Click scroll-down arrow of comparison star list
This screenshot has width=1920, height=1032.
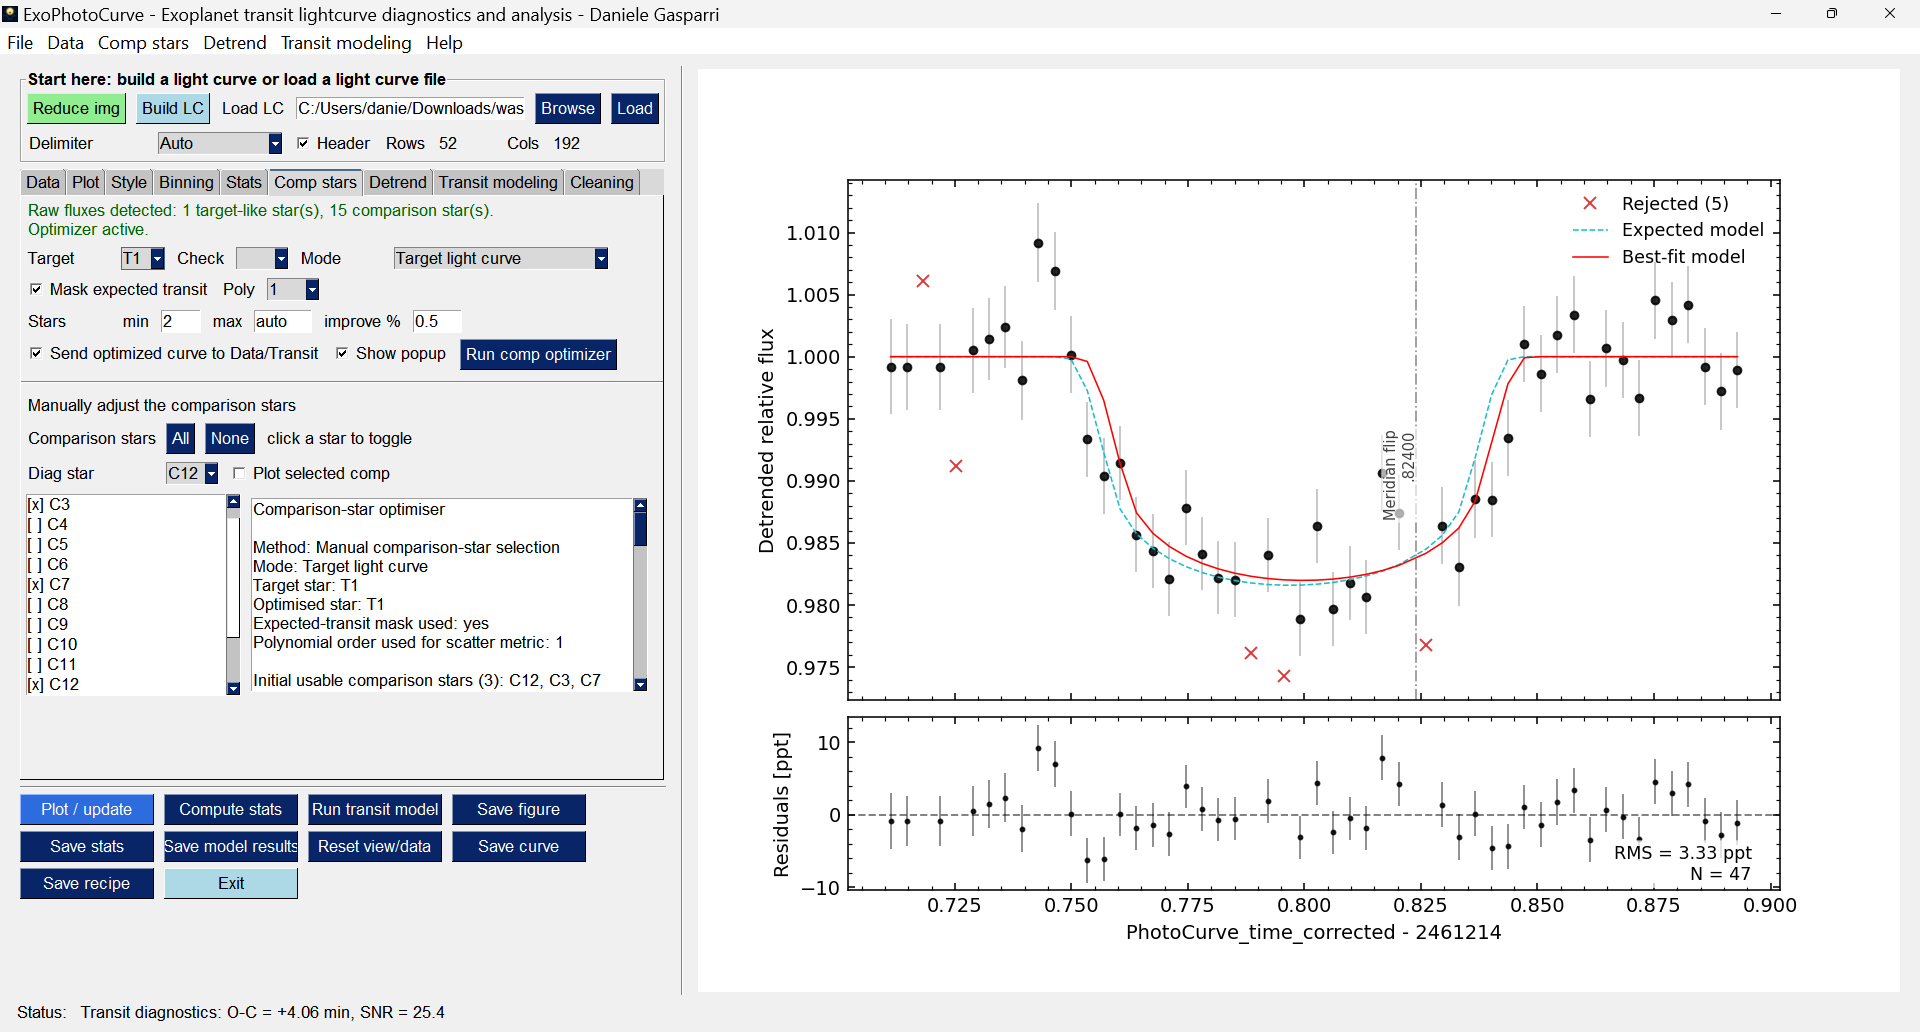tap(233, 688)
